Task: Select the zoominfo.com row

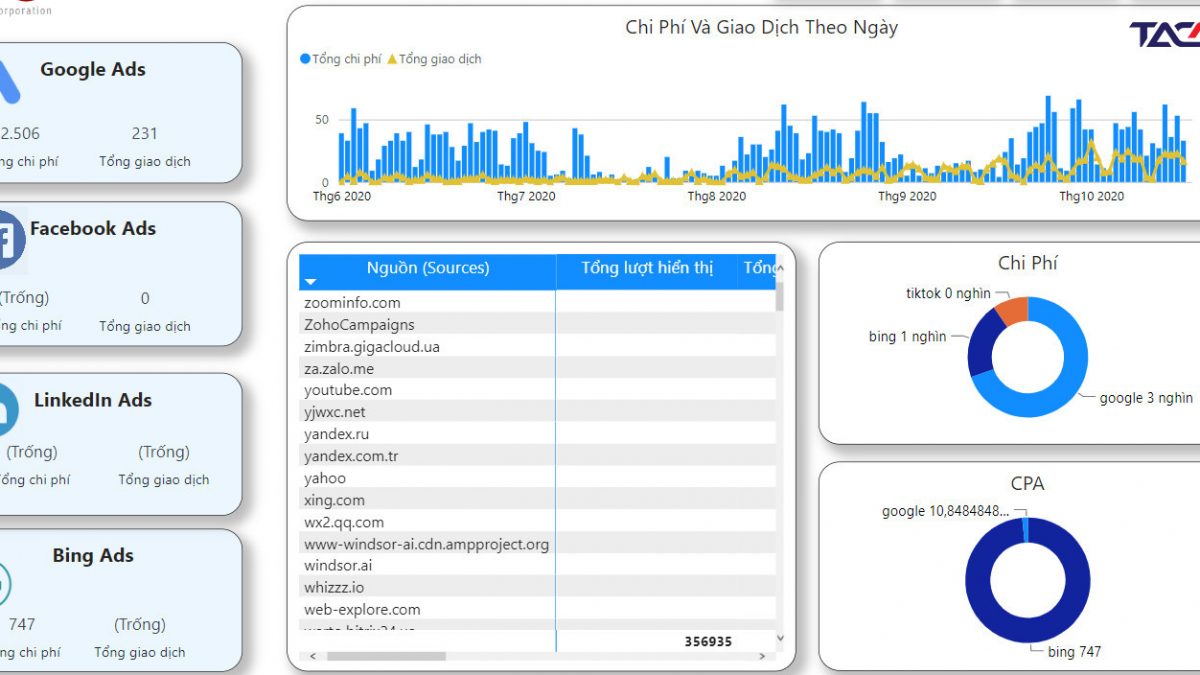Action: tap(538, 302)
